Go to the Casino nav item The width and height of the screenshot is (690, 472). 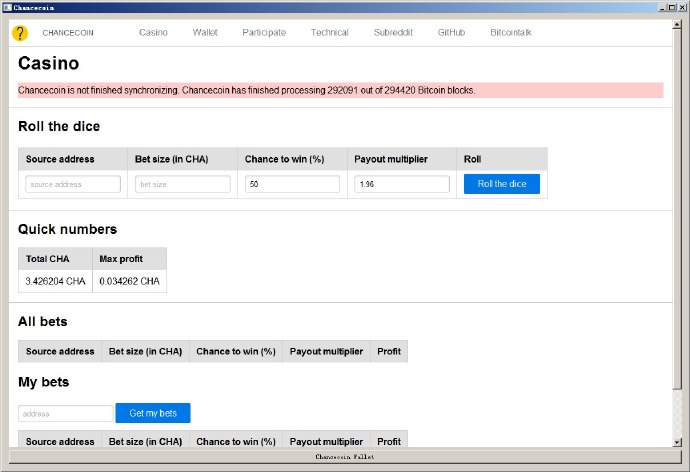tap(153, 33)
